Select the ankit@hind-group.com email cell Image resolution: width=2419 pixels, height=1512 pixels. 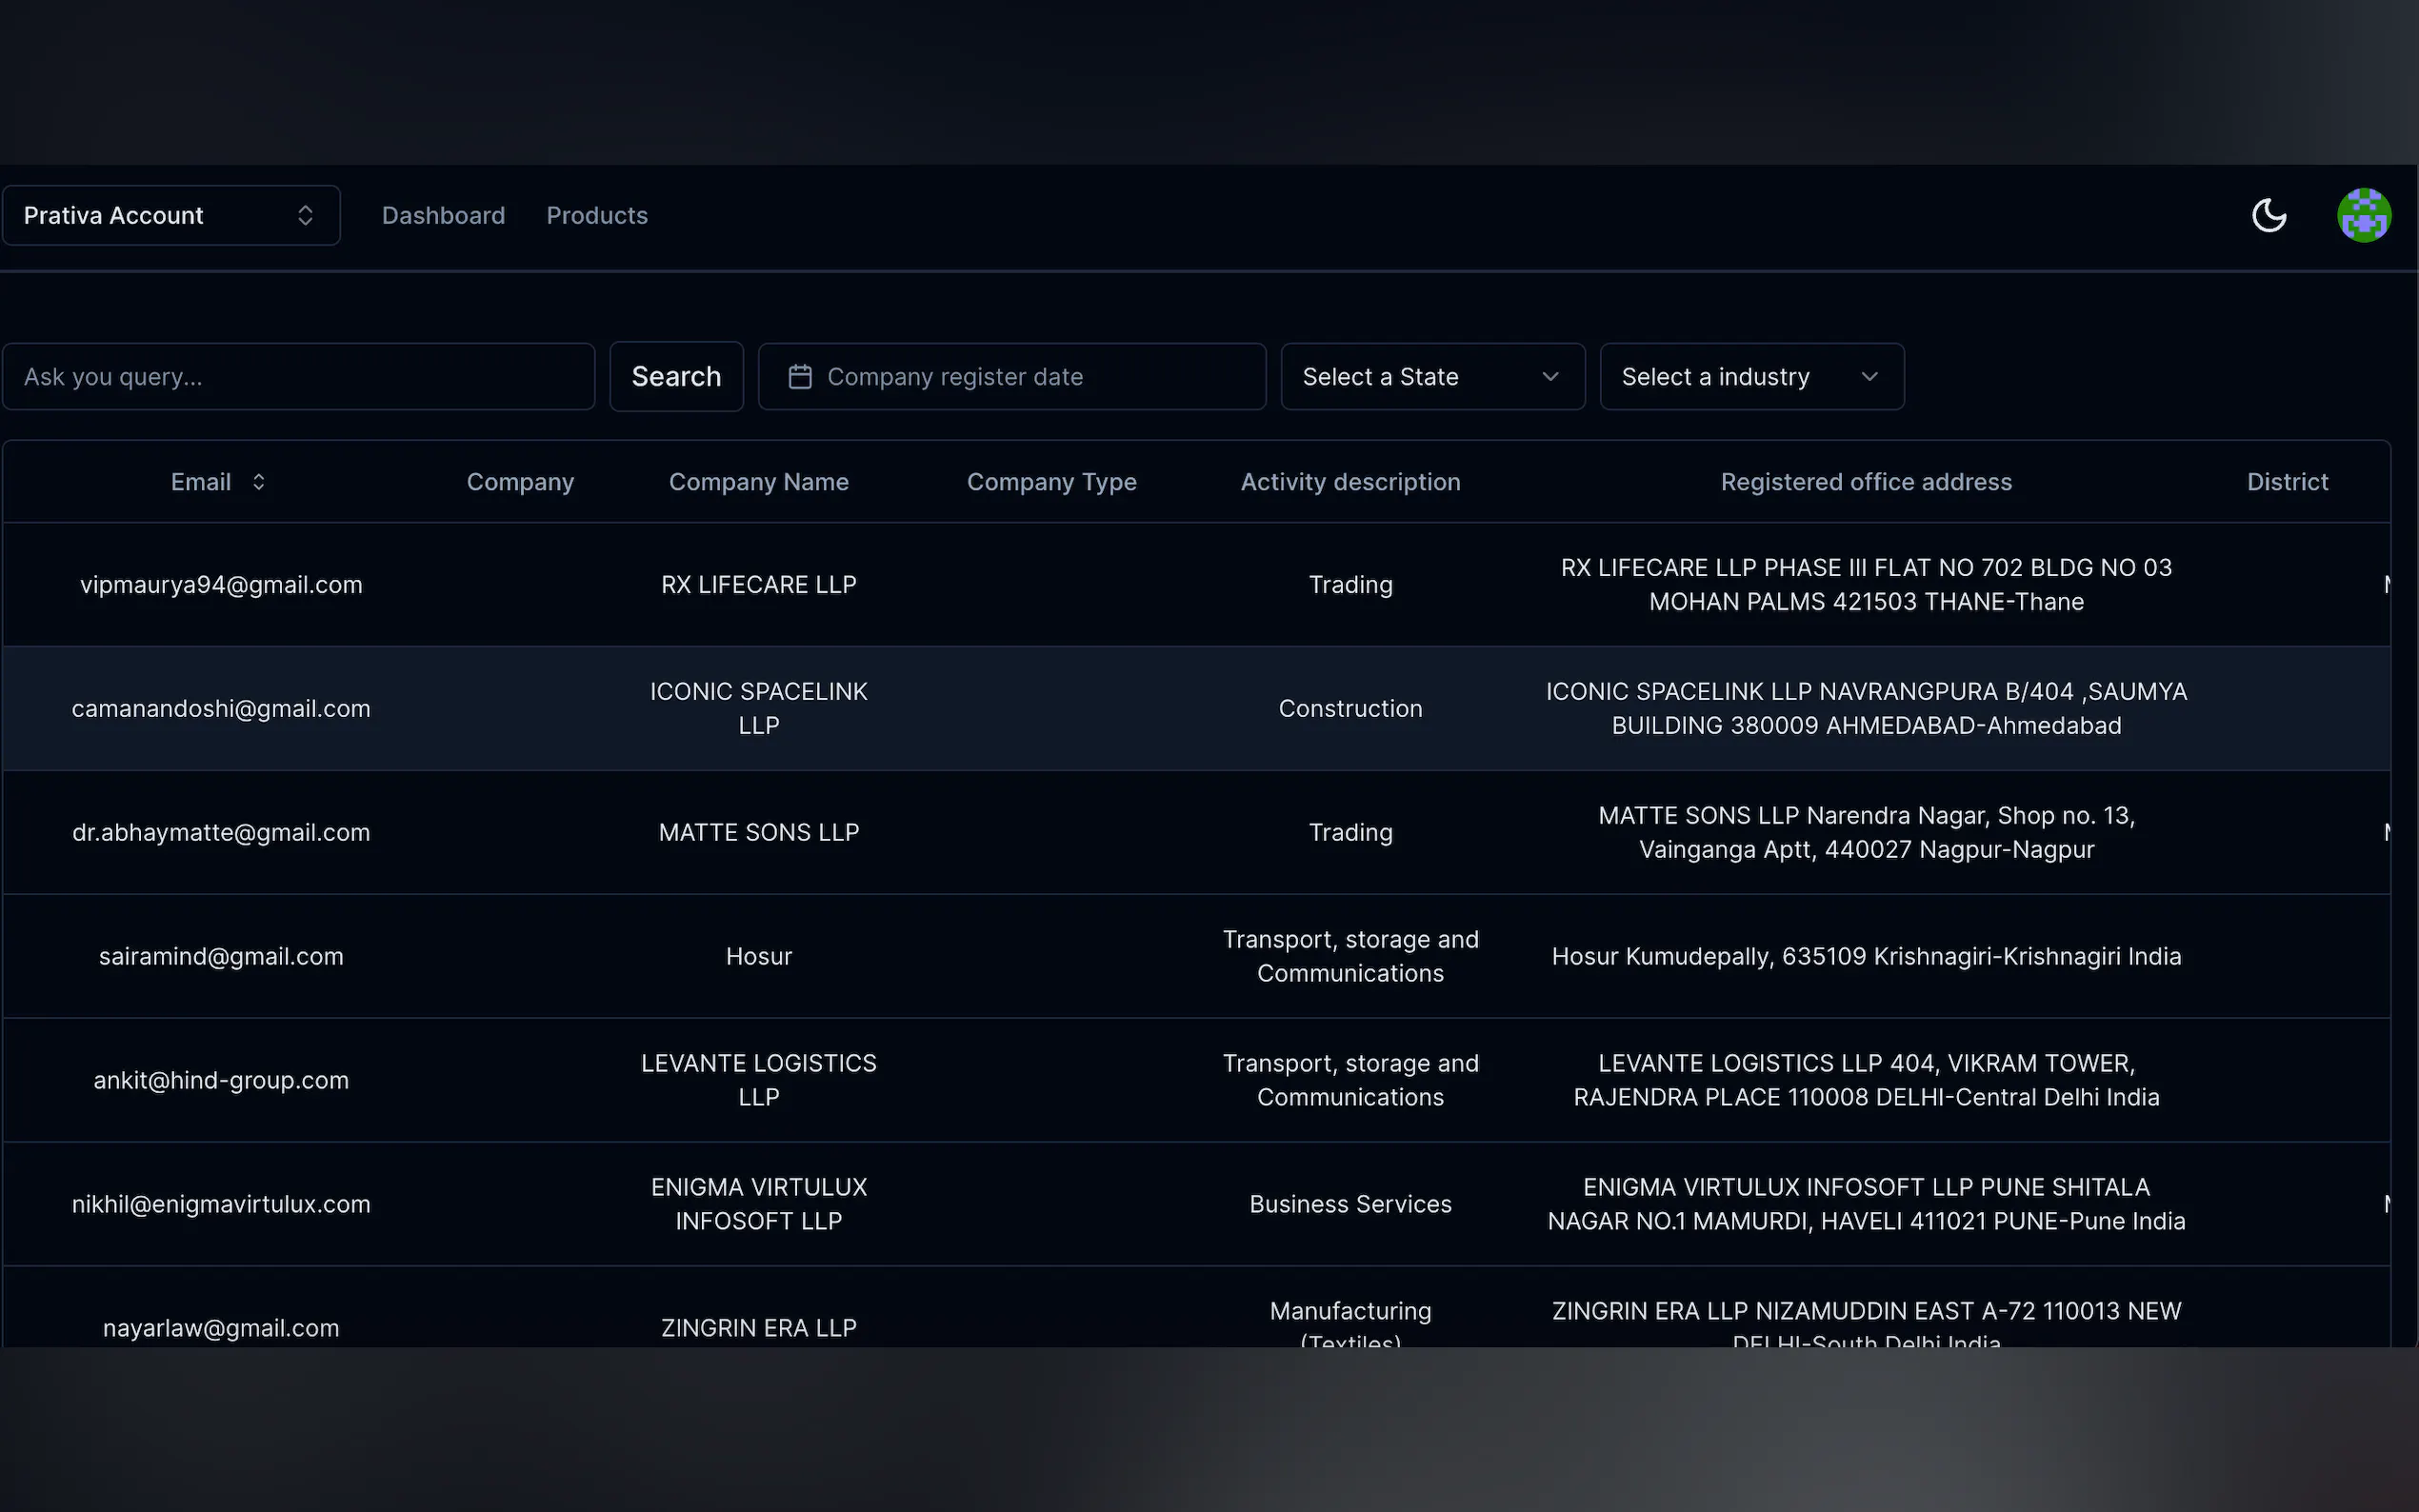[221, 1080]
